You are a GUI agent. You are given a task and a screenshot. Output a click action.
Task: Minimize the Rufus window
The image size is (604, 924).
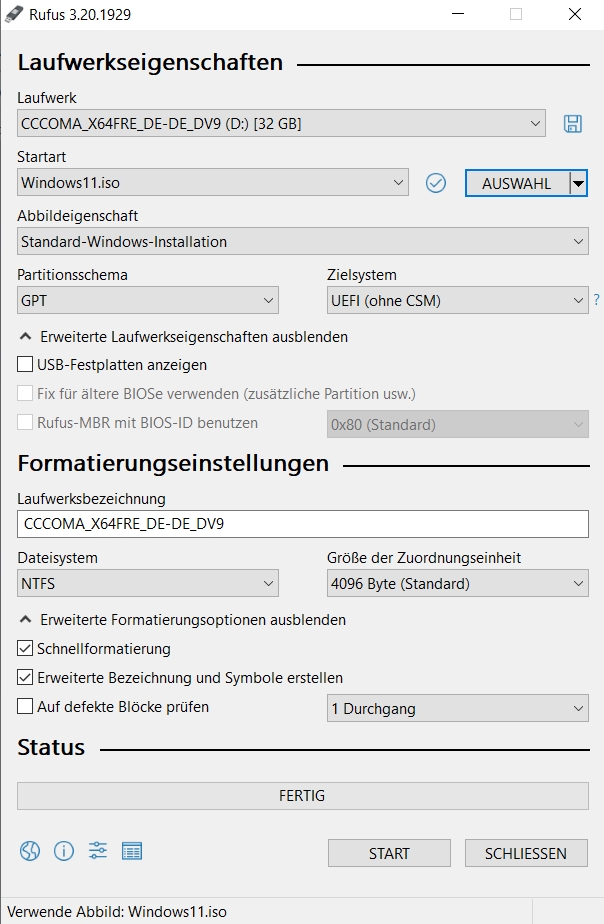(458, 14)
